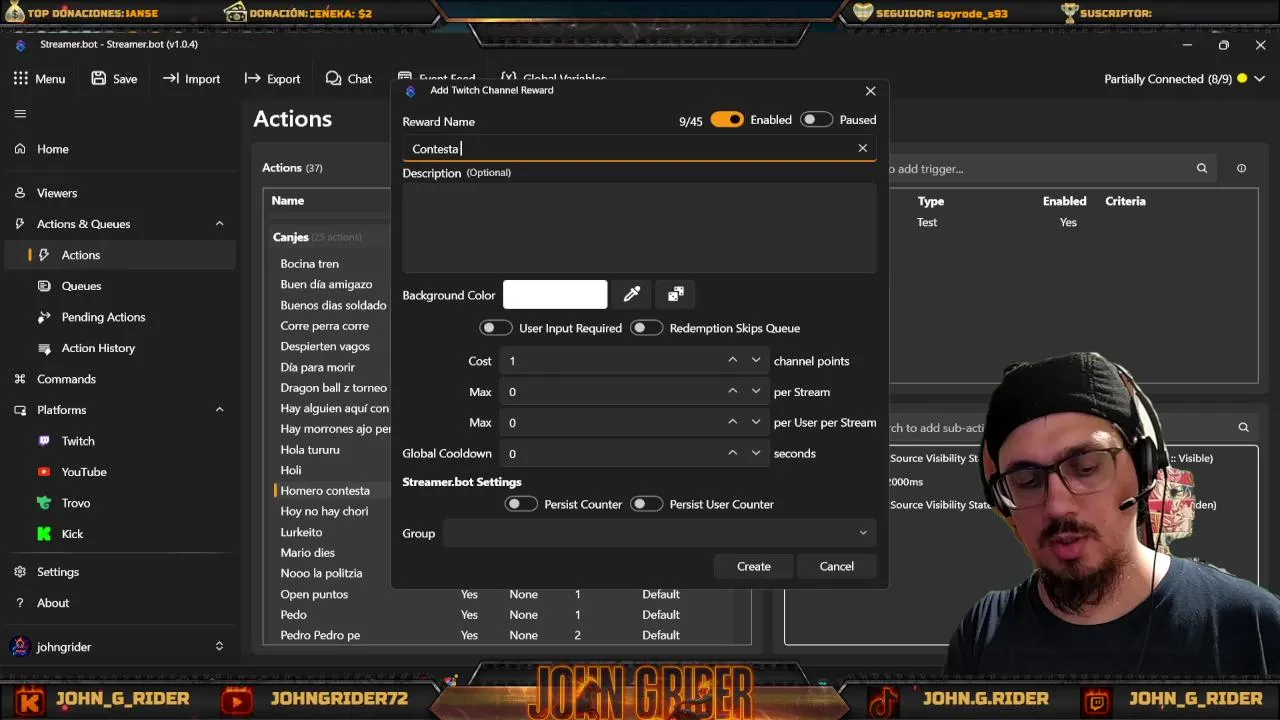Click the YouTube platform icon
1280x720 pixels.
click(44, 472)
